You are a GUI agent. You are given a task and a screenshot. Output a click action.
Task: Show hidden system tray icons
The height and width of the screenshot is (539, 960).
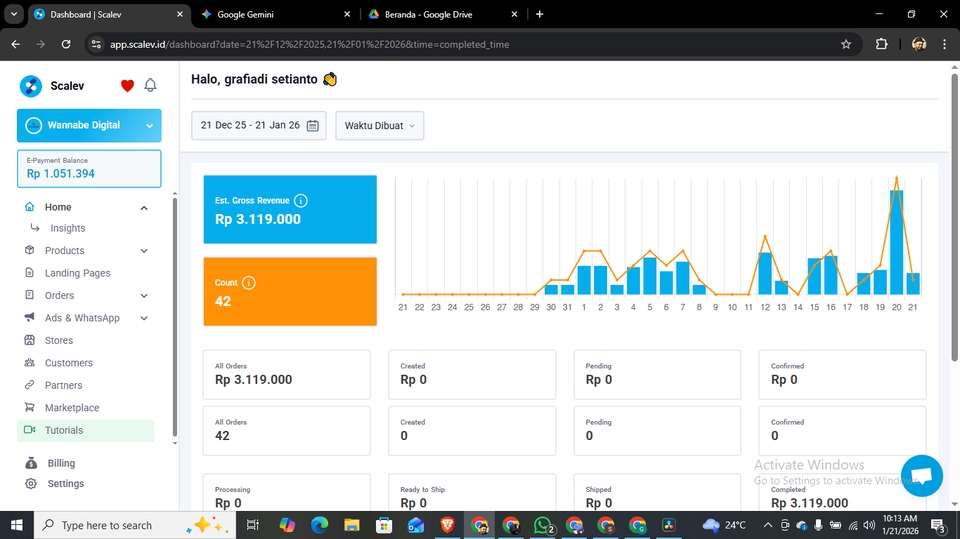click(x=768, y=525)
